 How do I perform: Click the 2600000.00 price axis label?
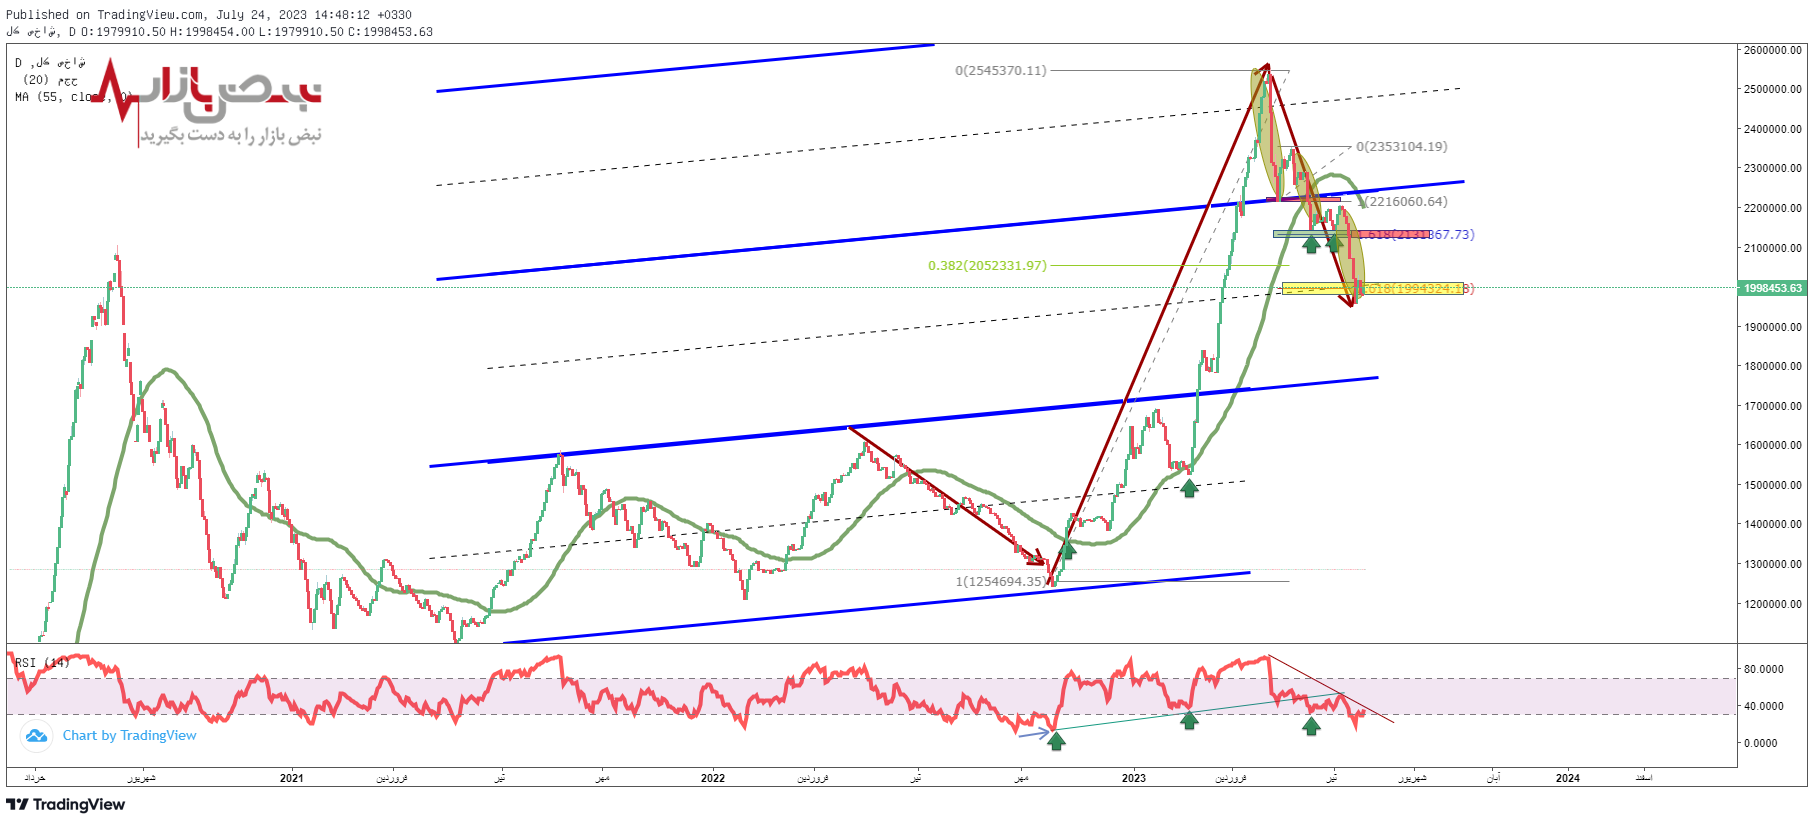1773,50
